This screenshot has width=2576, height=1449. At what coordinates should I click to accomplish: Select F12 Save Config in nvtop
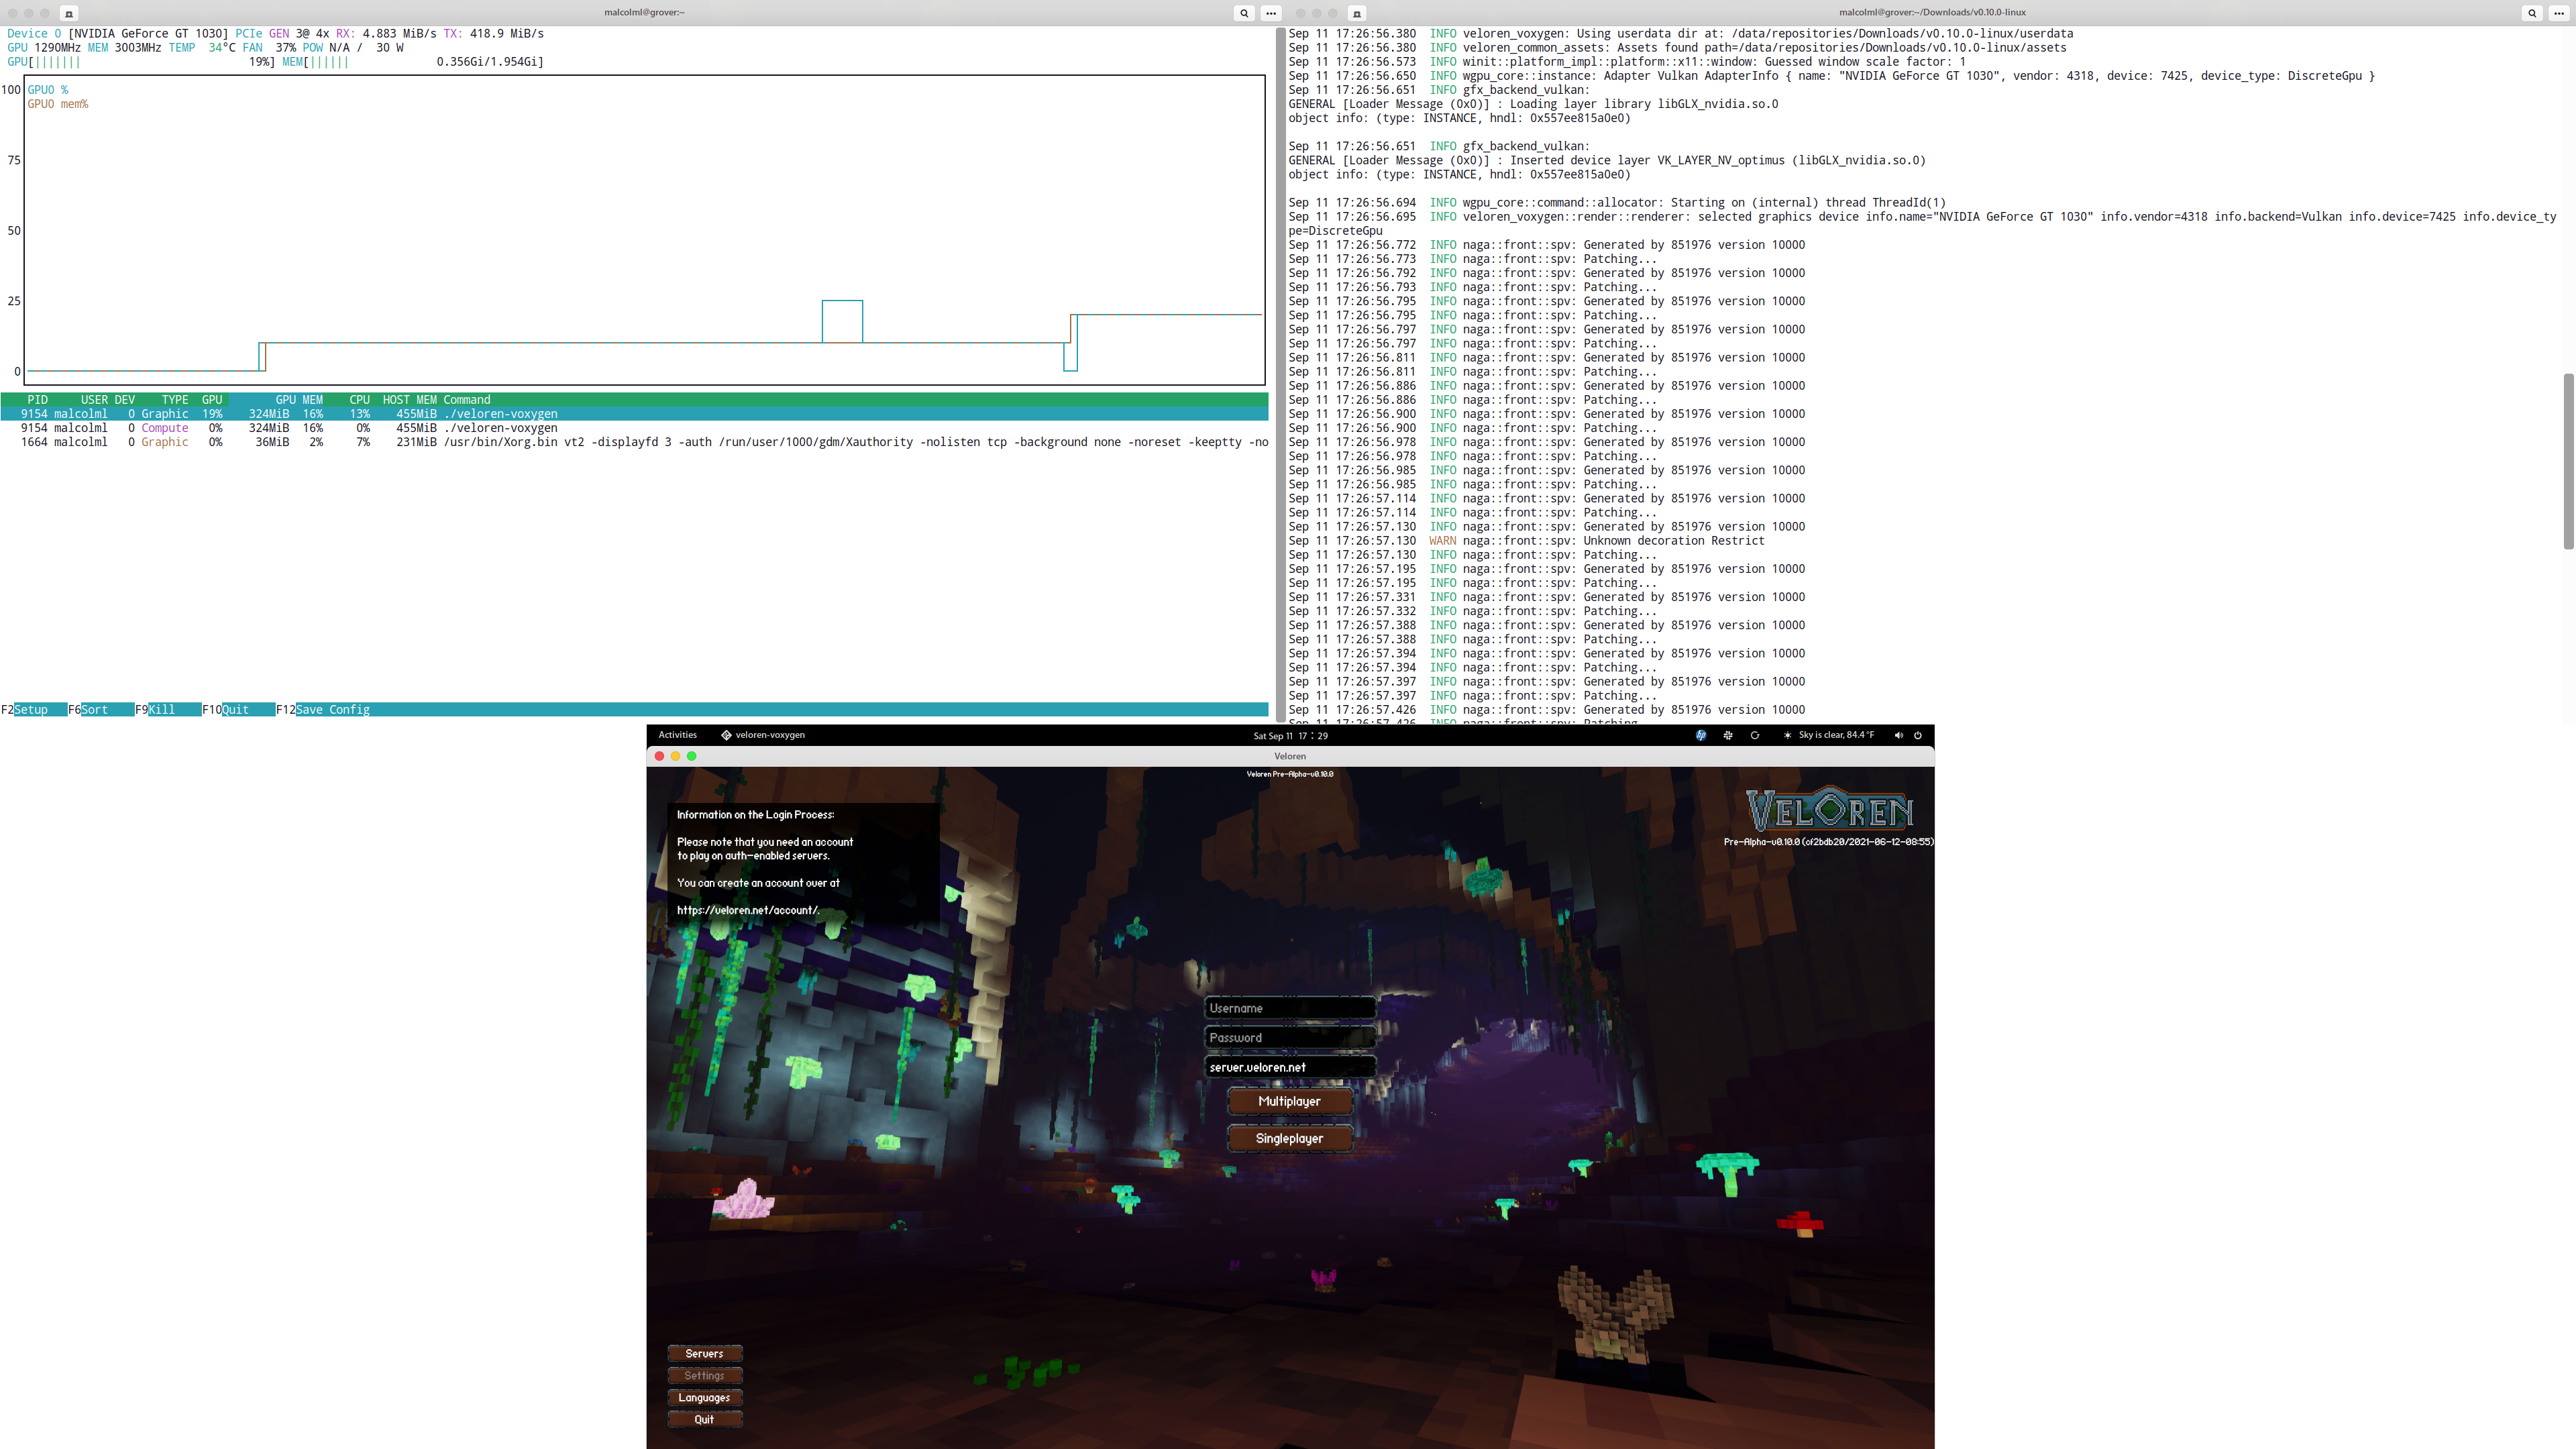tap(323, 709)
